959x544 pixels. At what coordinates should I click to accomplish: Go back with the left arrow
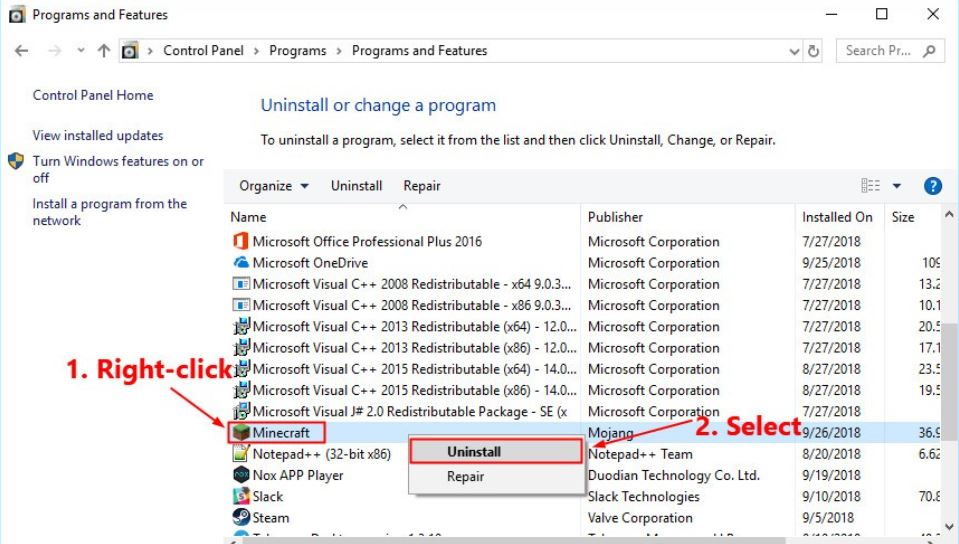(x=21, y=51)
